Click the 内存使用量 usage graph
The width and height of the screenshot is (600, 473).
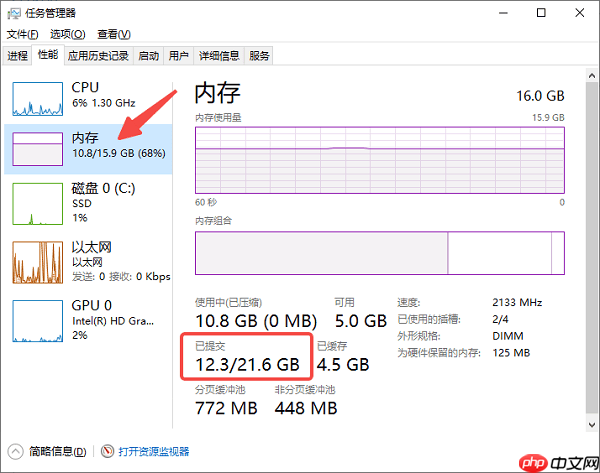click(x=379, y=160)
